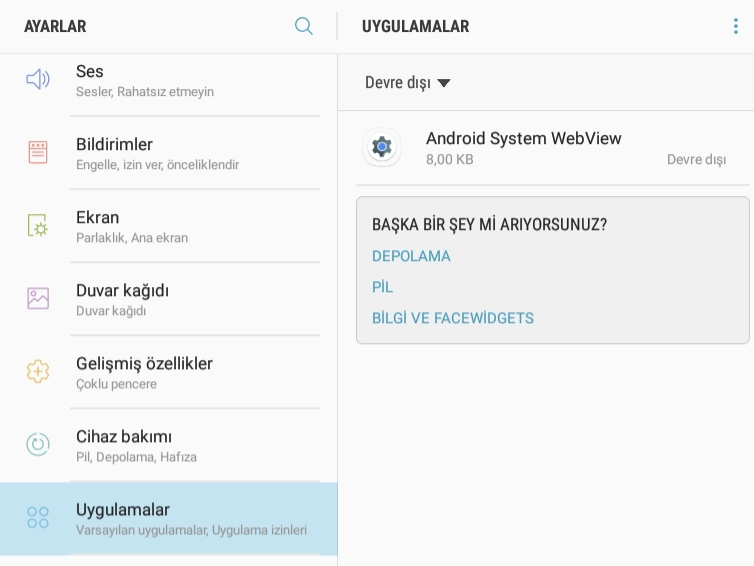
Task: Click the dropdown arrow beside Devre dışı
Action: pyautogui.click(x=444, y=83)
